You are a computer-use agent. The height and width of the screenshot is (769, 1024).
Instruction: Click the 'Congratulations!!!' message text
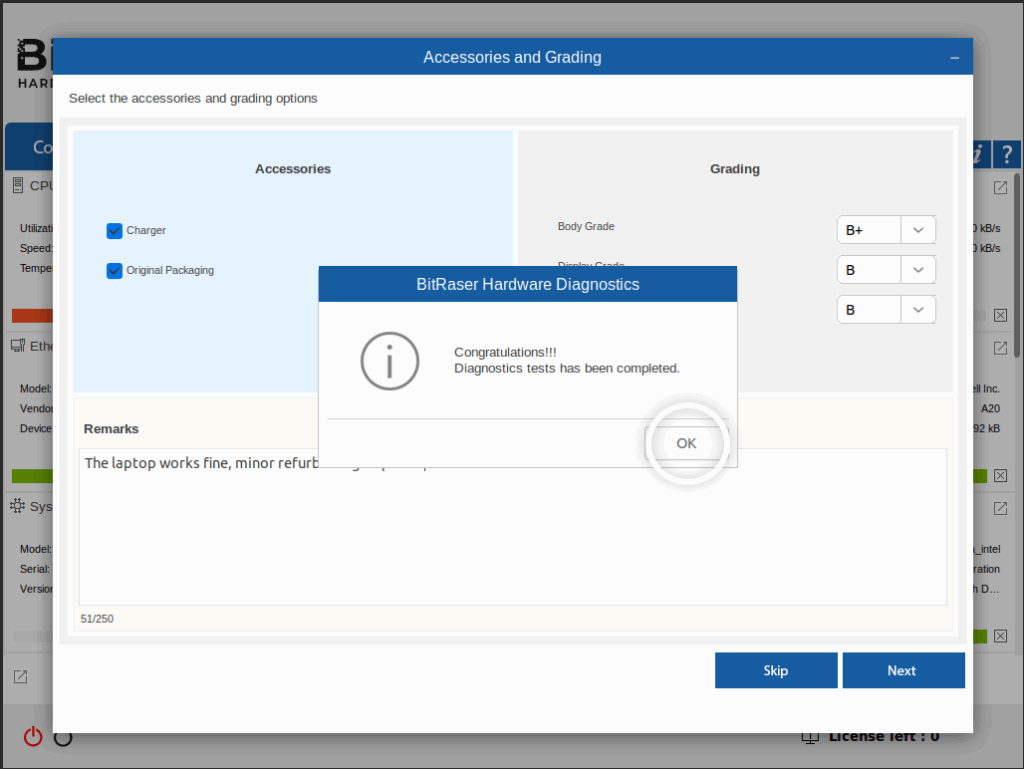(x=505, y=352)
